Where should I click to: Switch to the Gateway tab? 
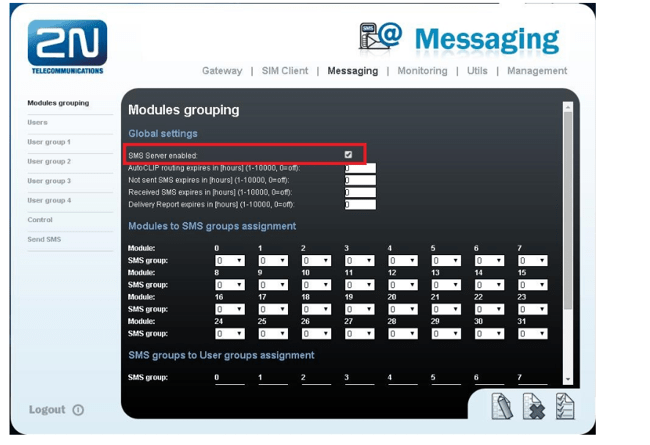222,71
